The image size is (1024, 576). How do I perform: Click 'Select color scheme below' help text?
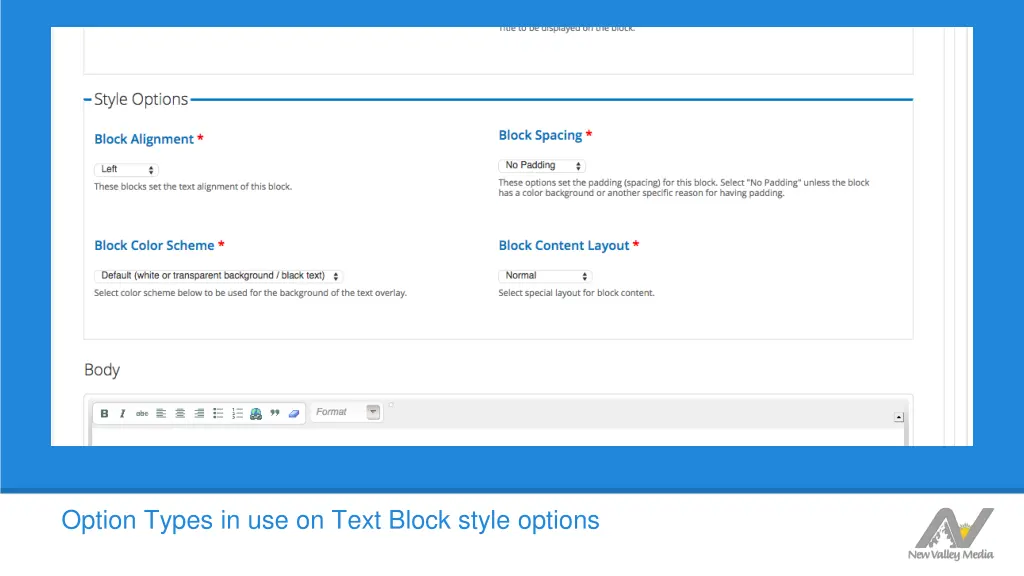250,293
